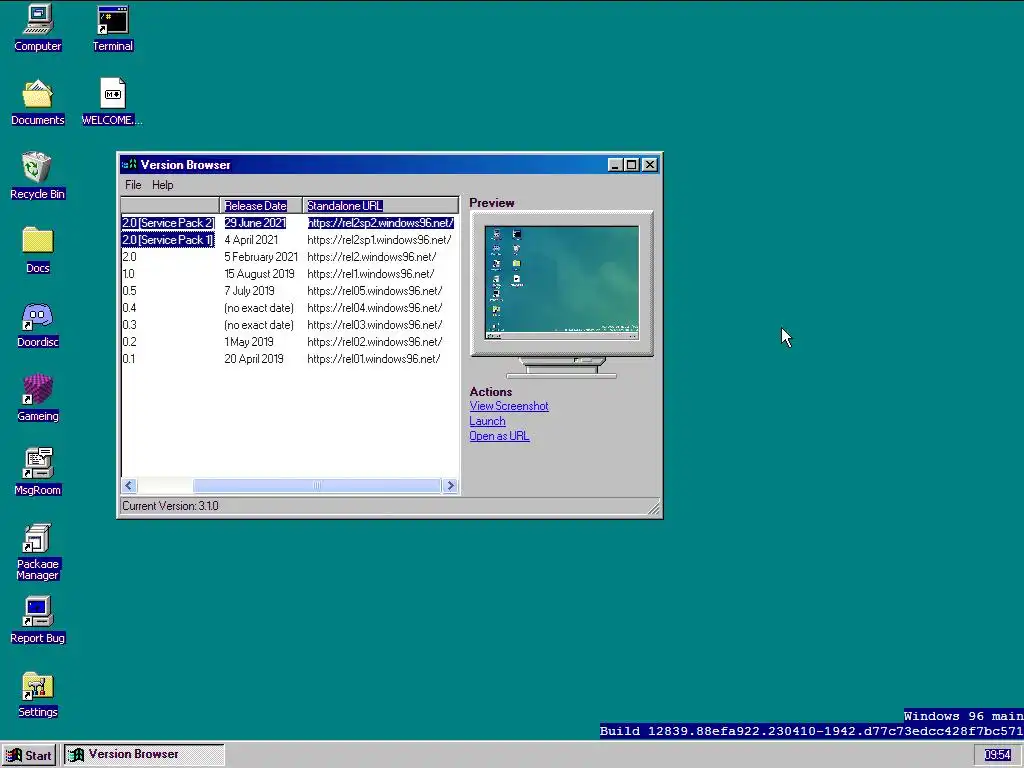
Task: Select the WELCOME markdown file icon
Action: tap(112, 102)
